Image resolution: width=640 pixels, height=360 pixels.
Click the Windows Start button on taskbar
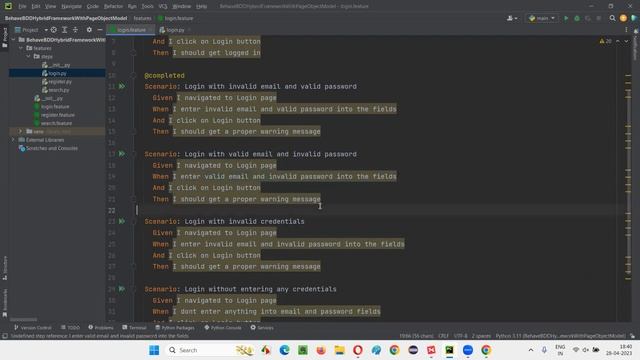tap(154, 350)
